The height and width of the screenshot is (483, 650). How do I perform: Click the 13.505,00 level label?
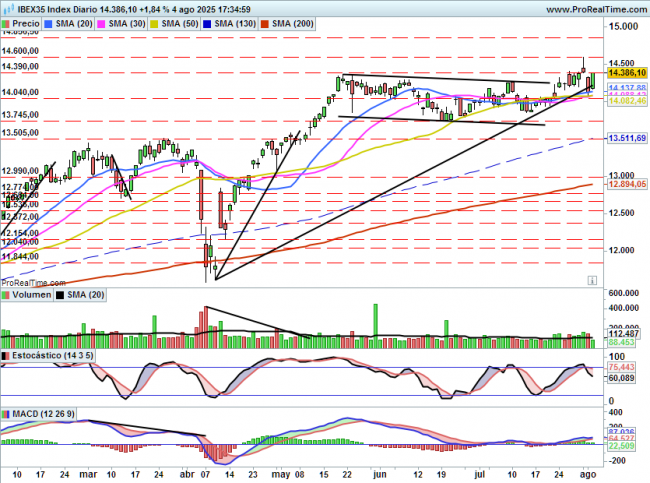(20, 133)
